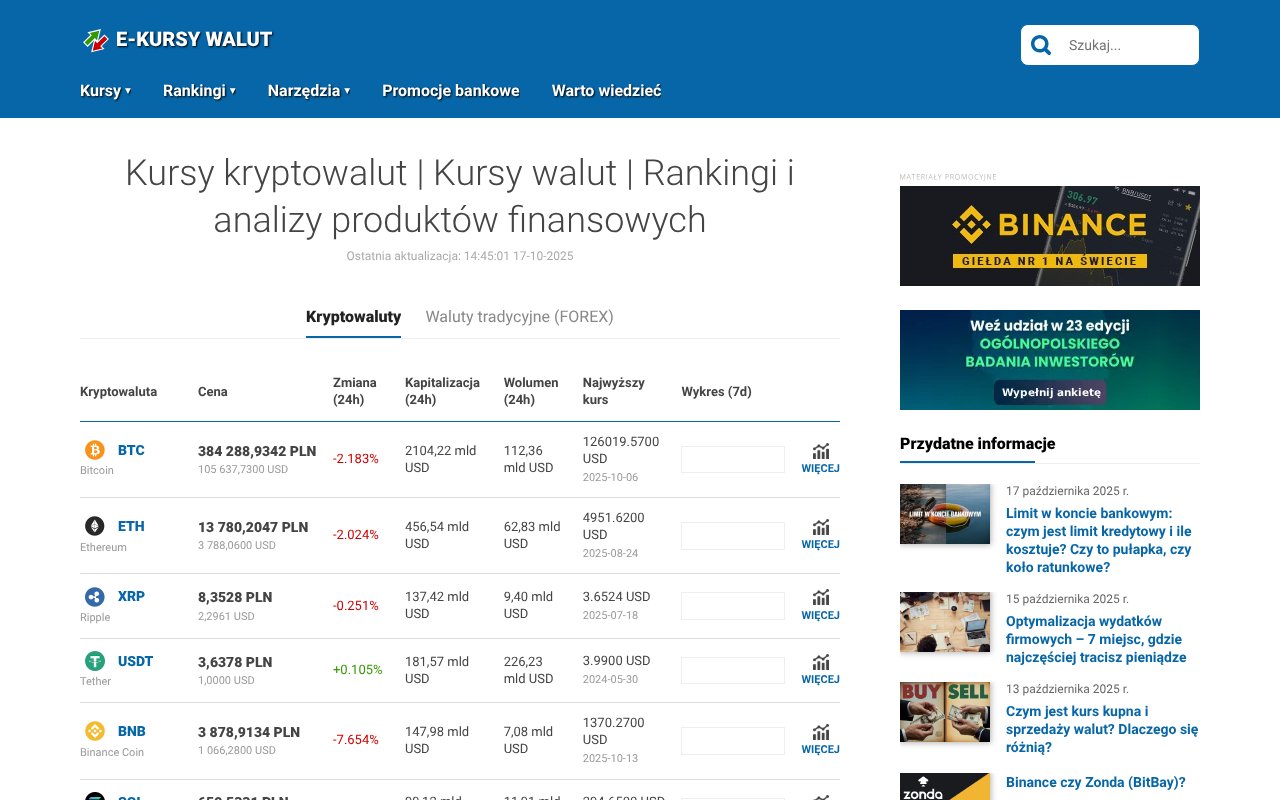Open the chart icon in the Bitcoin row
The image size is (1280, 800).
point(820,451)
